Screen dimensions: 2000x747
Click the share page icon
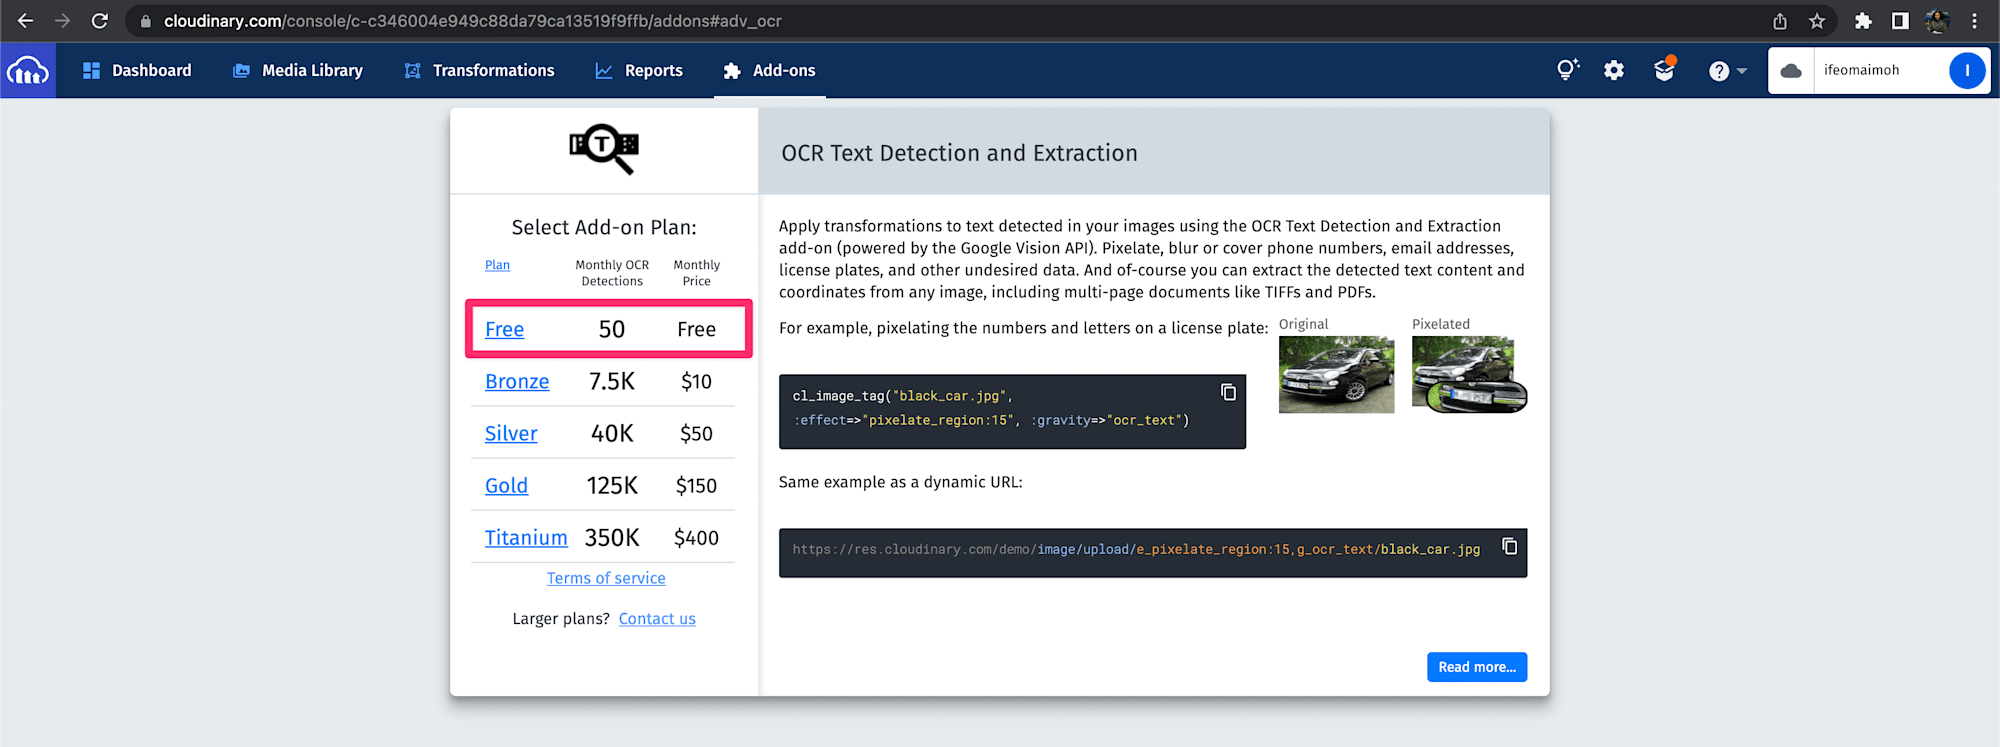[1780, 21]
